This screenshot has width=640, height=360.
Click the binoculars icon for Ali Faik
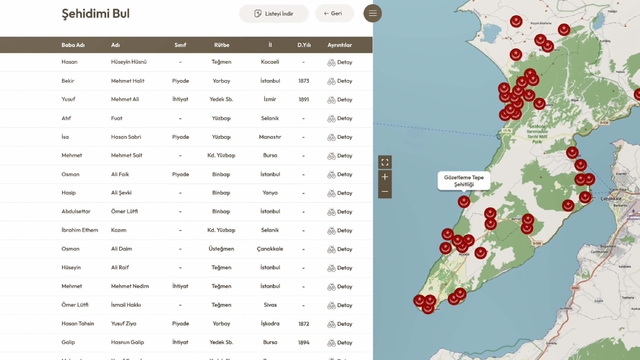tap(331, 175)
